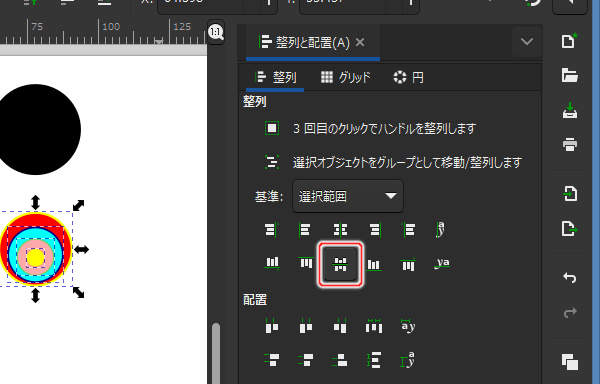The width and height of the screenshot is (600, 384).
Task: Expand the dock panel chevron menu
Action: click(x=527, y=41)
